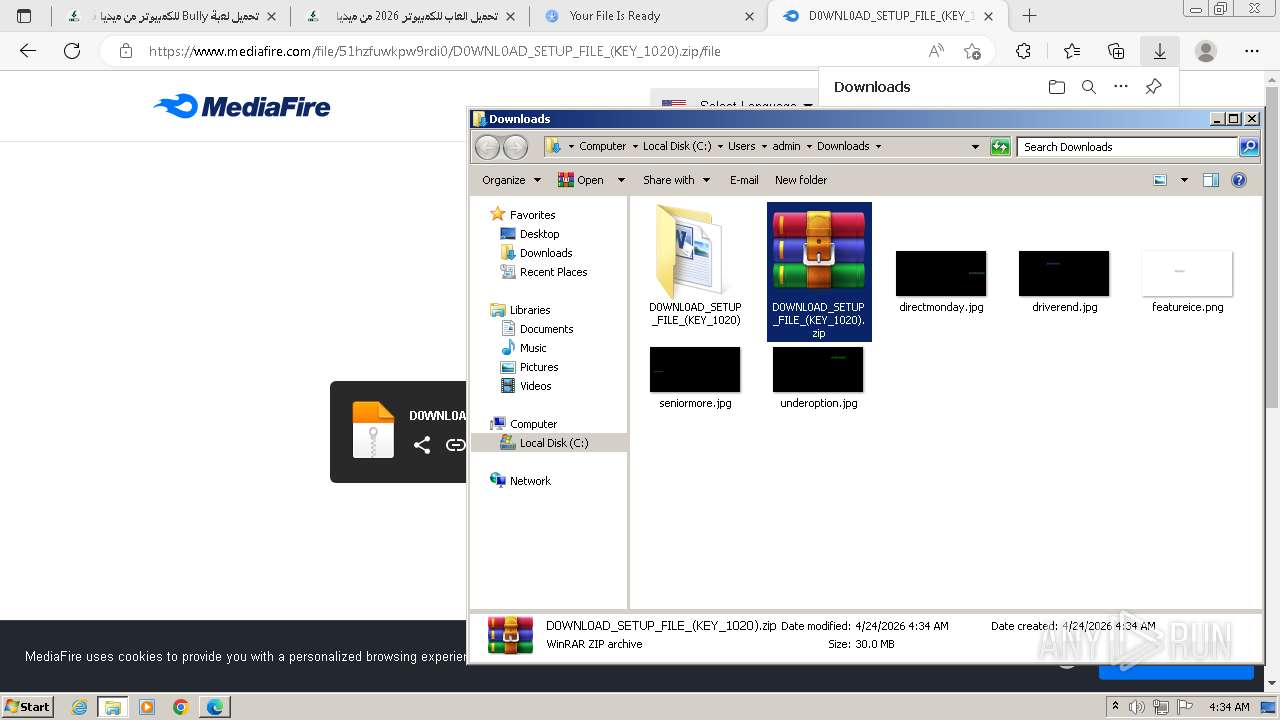The height and width of the screenshot is (720, 1280).
Task: Open Edge Settings and more menu
Action: pos(1252,51)
